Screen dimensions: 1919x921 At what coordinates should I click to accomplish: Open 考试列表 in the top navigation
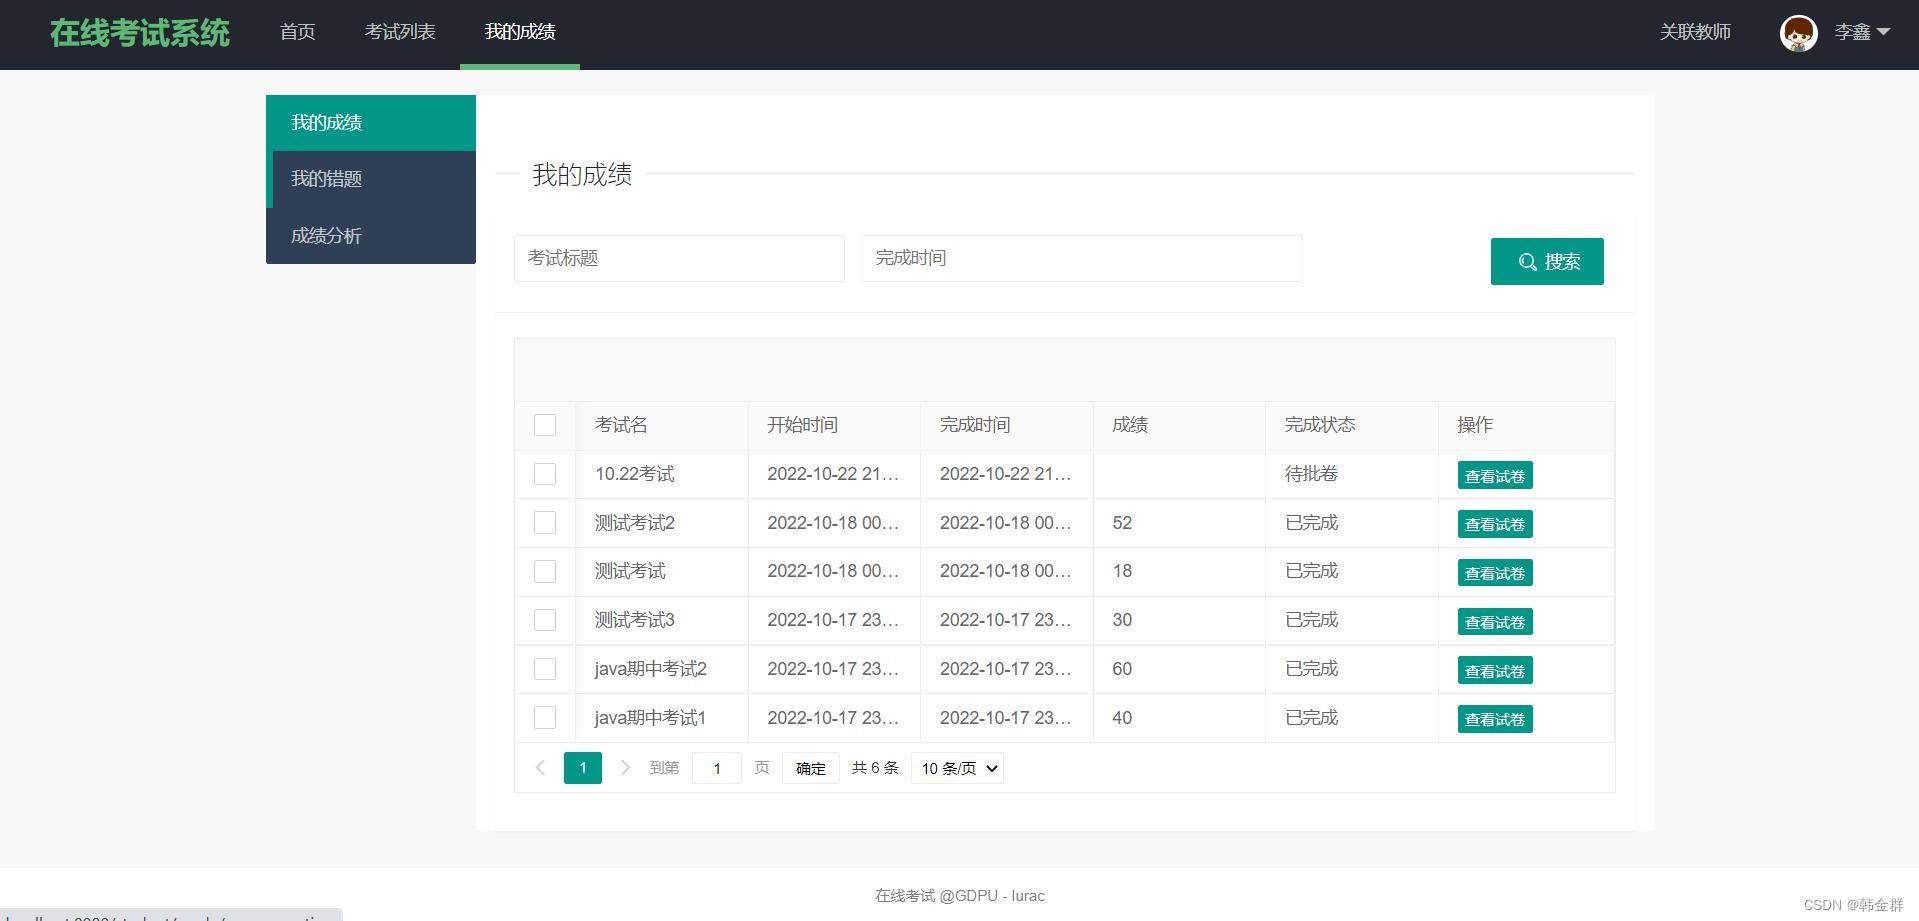coord(400,32)
